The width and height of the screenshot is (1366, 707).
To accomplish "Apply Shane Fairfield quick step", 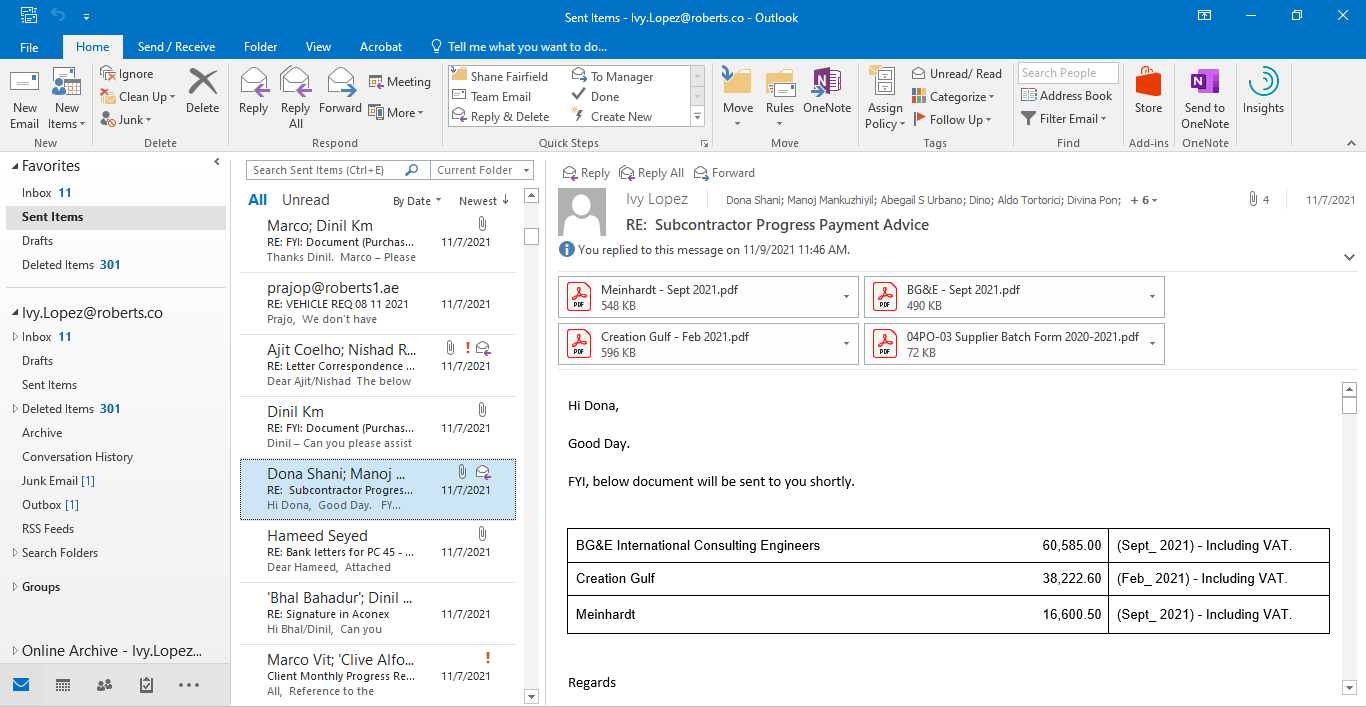I will 500,76.
